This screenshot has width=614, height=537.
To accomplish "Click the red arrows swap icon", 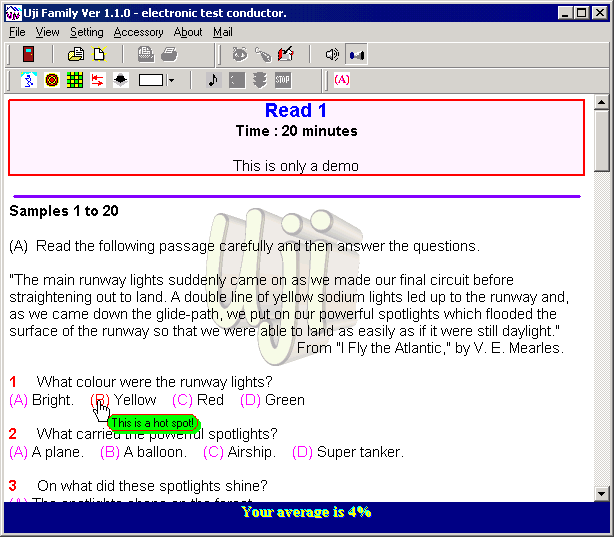I will pyautogui.click(x=98, y=80).
